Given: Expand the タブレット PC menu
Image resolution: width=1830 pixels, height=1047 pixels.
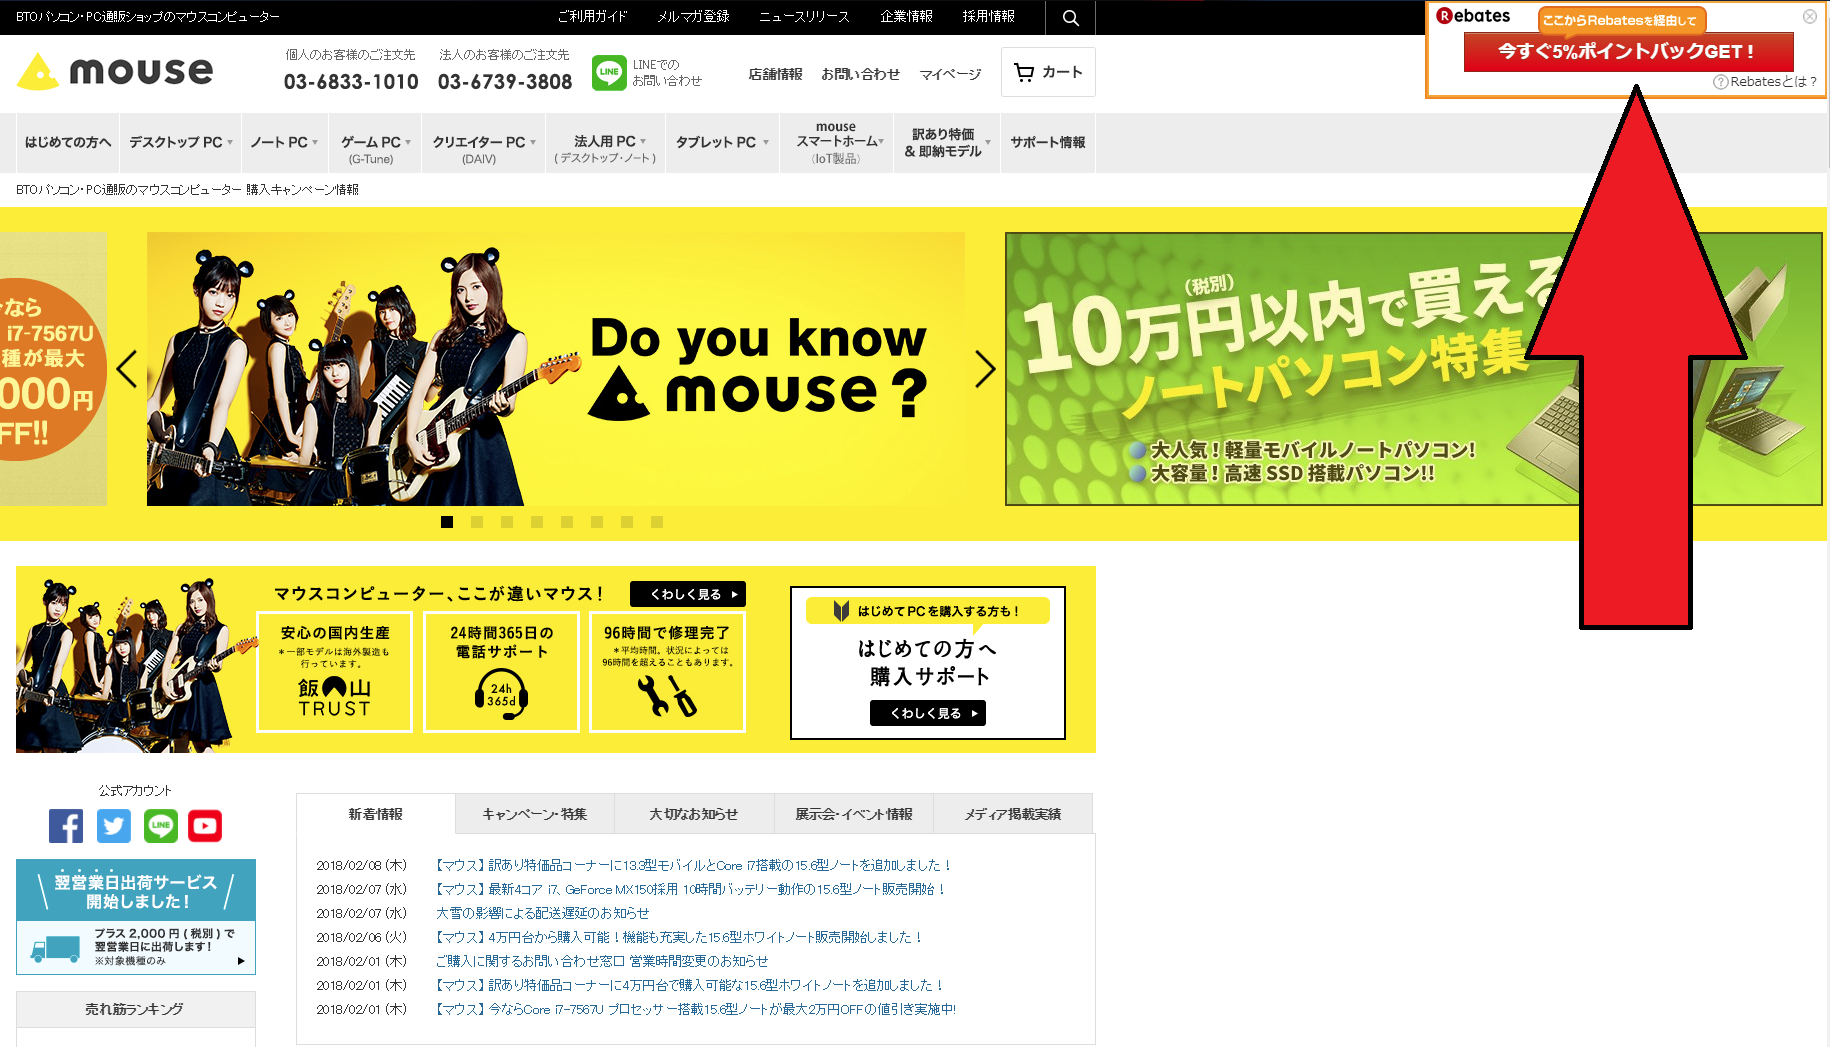Looking at the screenshot, I should click(722, 142).
